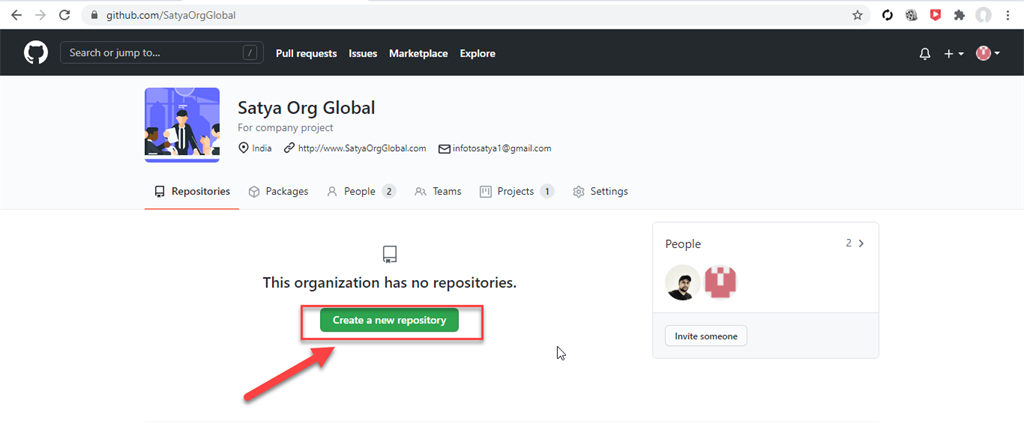Viewport: 1024px width, 424px height.
Task: Click the browser back arrow
Action: pos(16,16)
